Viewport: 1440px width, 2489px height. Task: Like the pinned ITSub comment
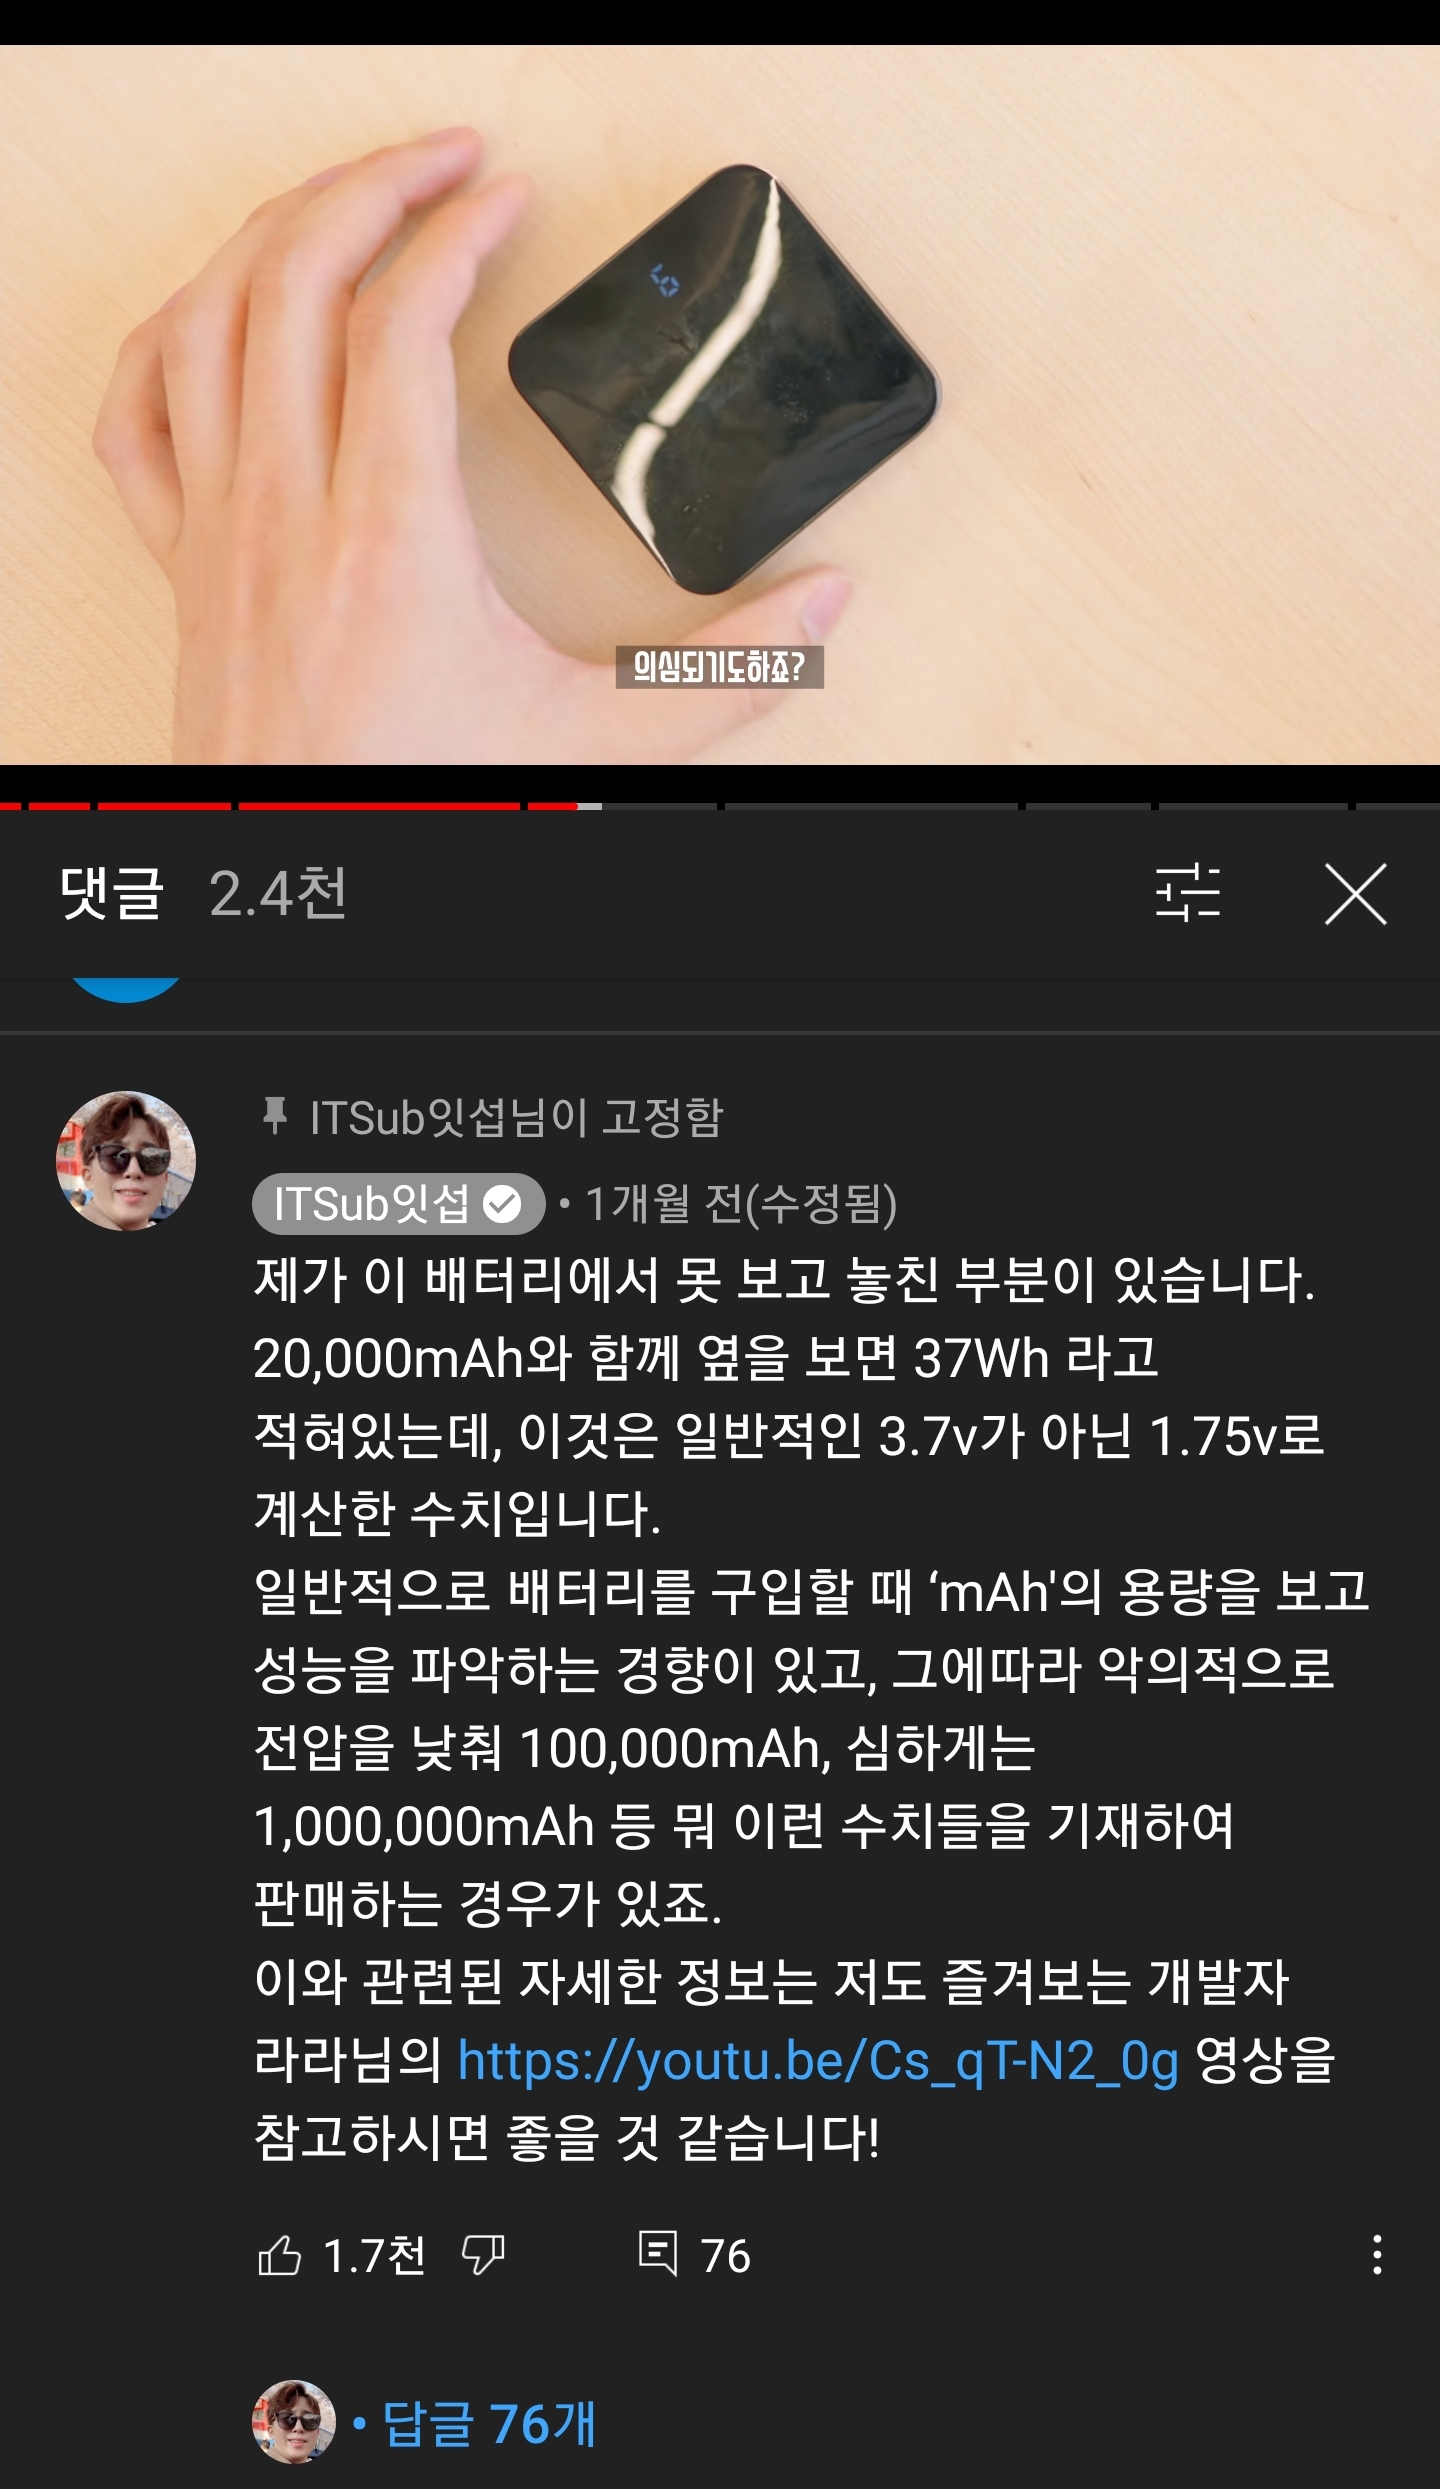click(280, 2256)
